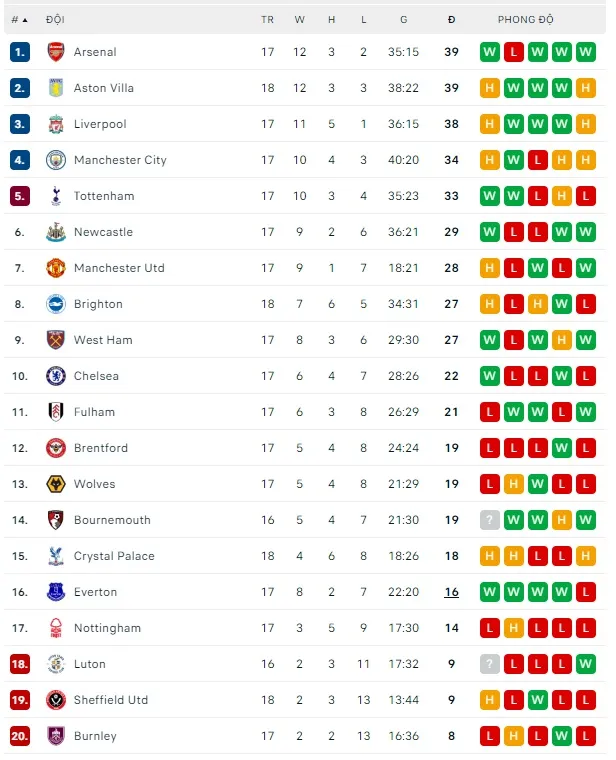Select the PHONG ĐỘ form column header
The image size is (616, 760).
(526, 20)
